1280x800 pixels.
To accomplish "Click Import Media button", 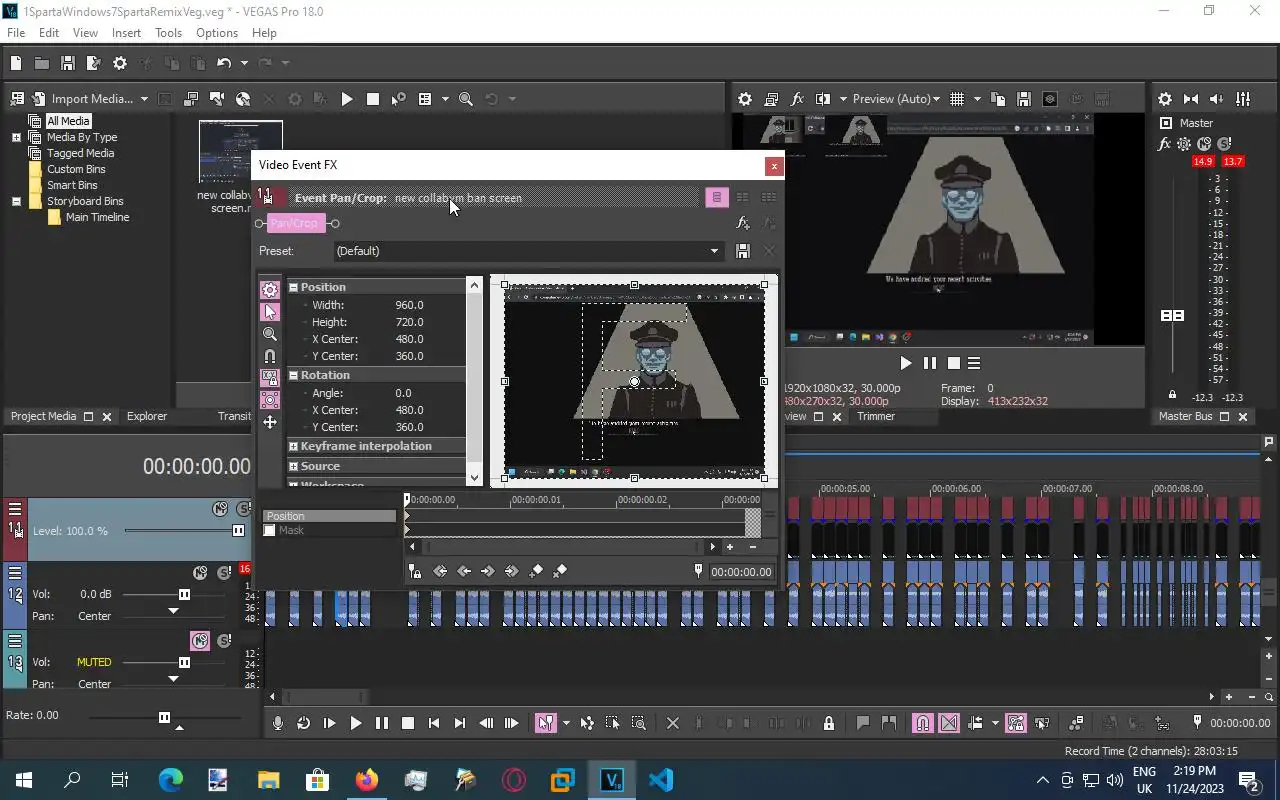I will [83, 99].
